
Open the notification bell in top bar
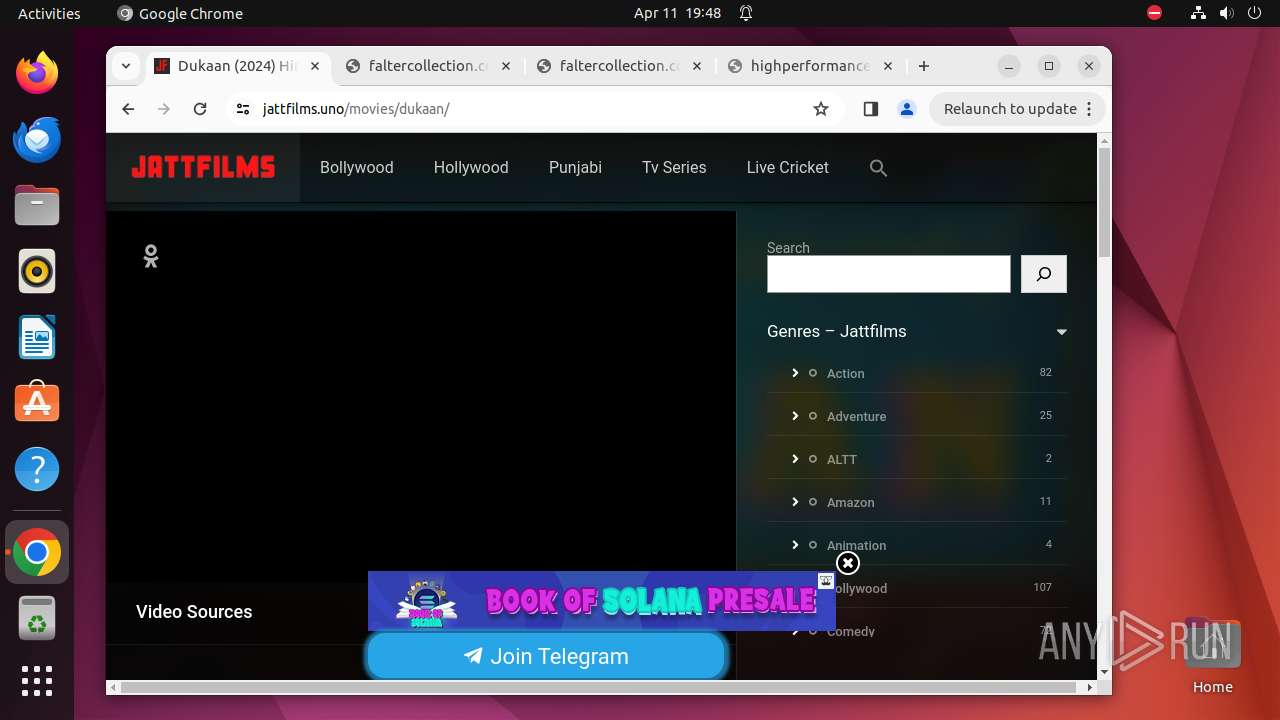(746, 13)
